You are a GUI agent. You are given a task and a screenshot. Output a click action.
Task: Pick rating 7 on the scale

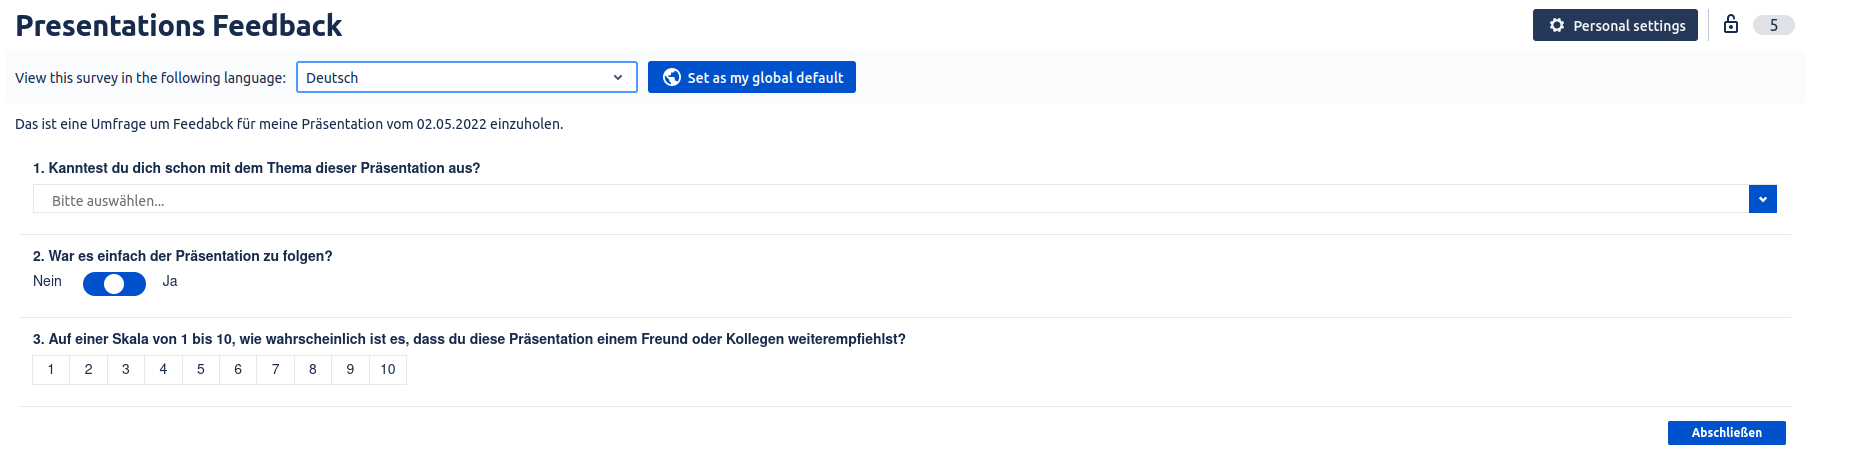276,370
